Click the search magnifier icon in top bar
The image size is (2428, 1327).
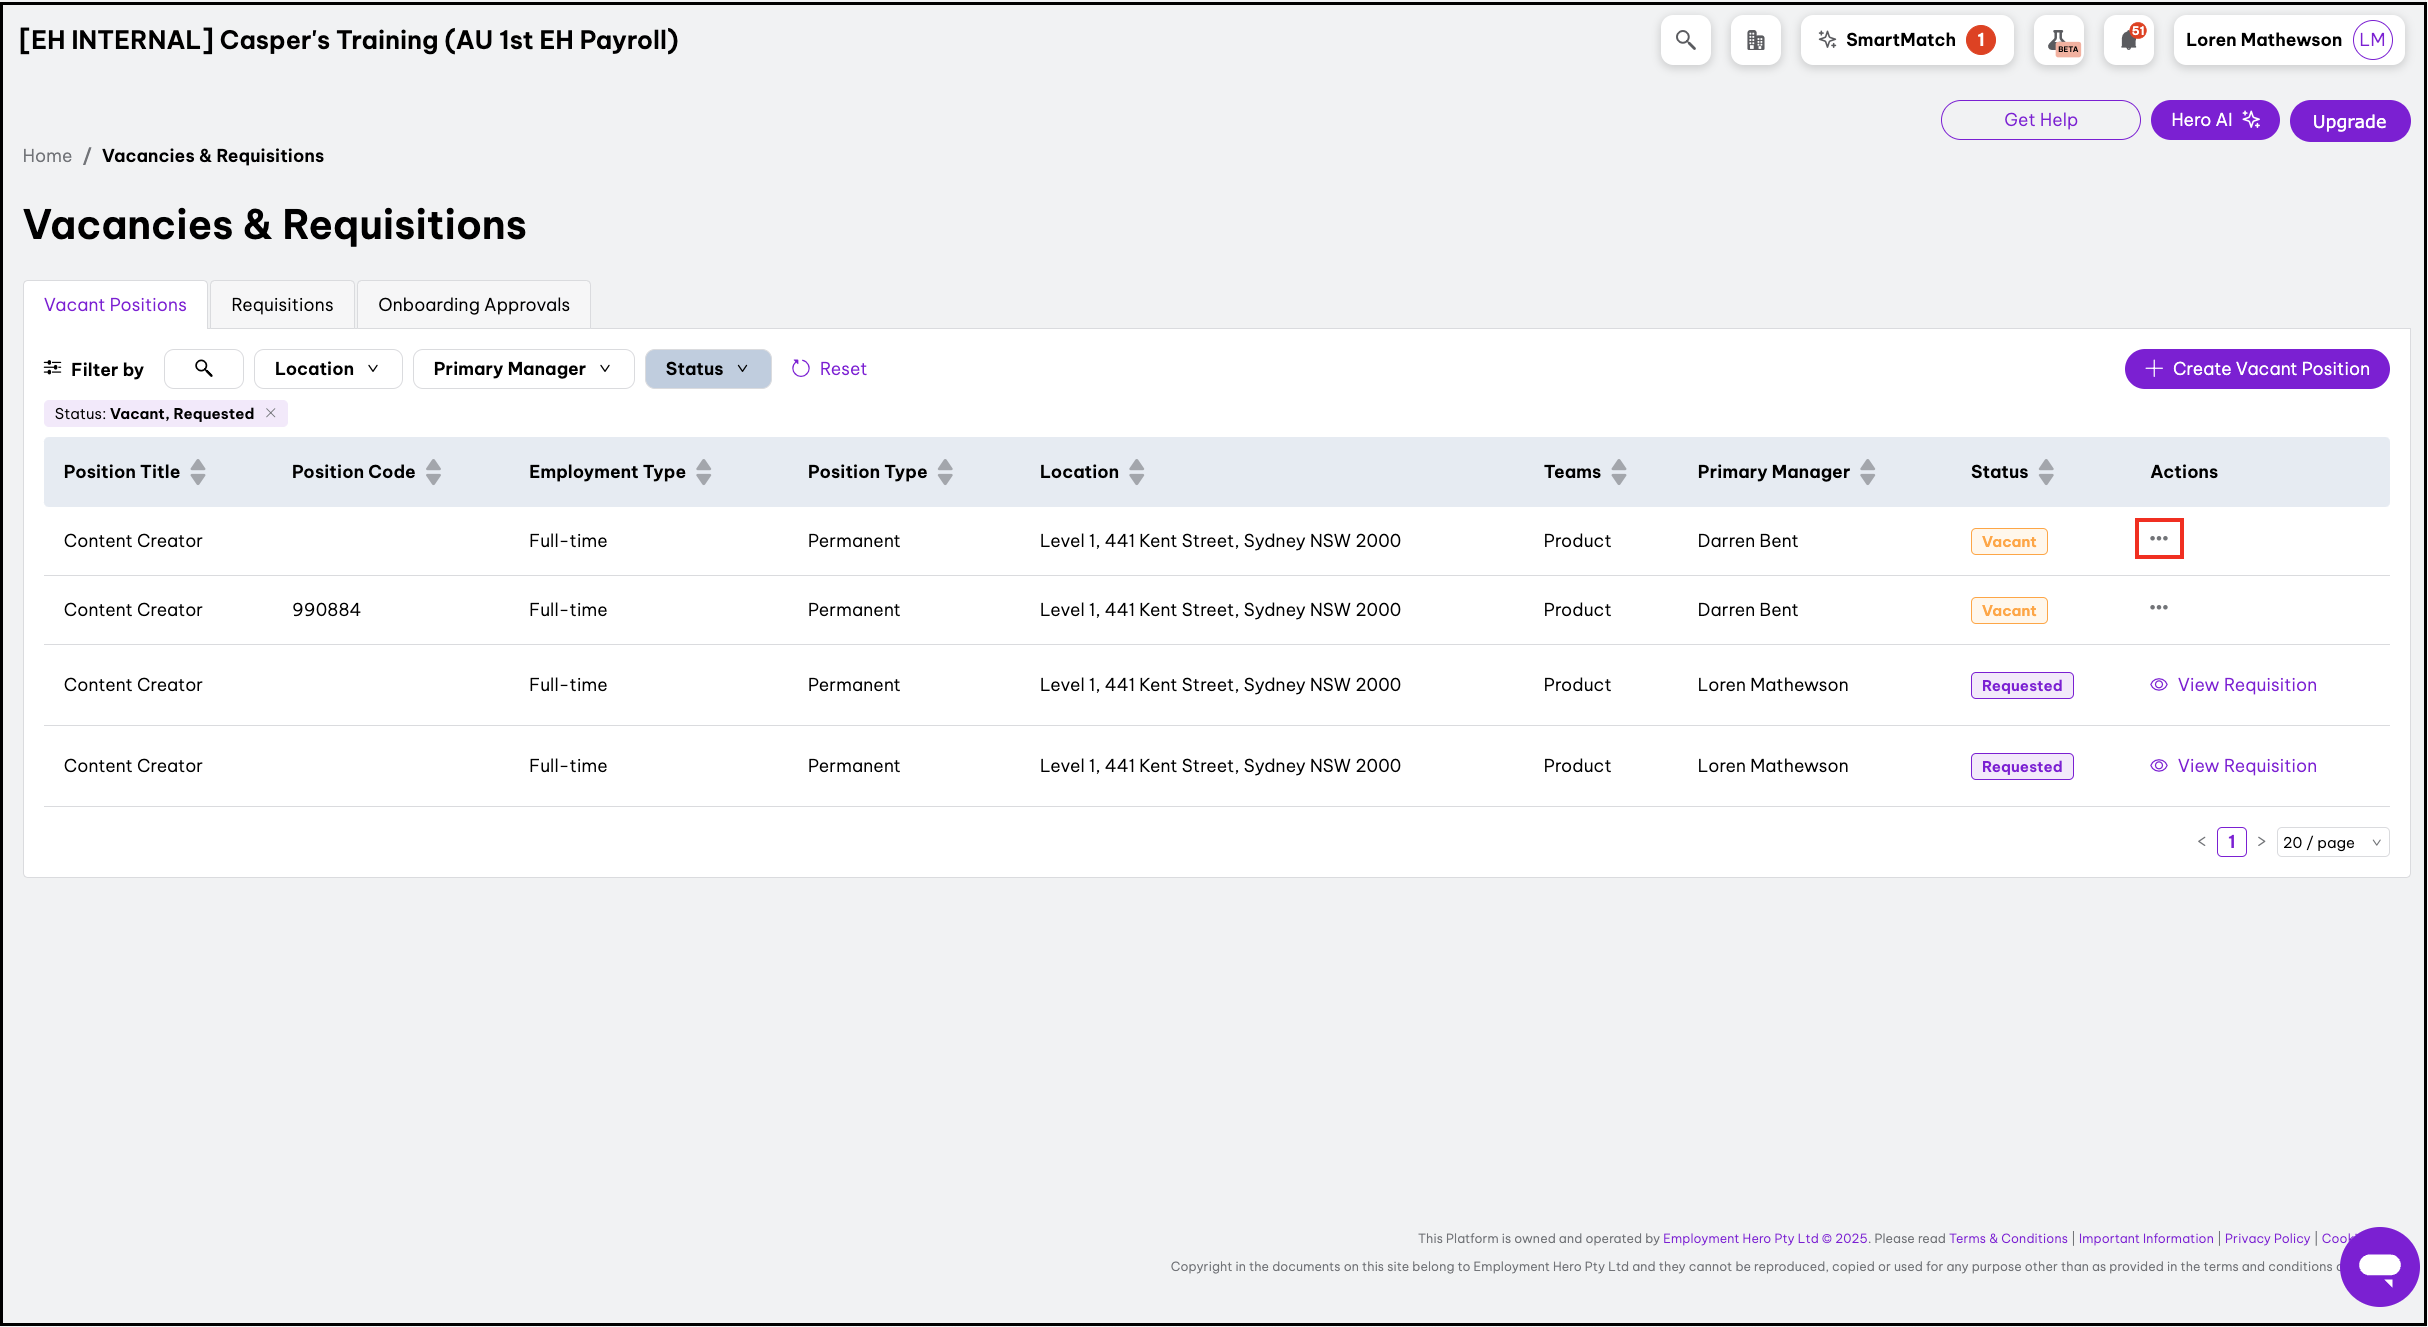(1685, 40)
